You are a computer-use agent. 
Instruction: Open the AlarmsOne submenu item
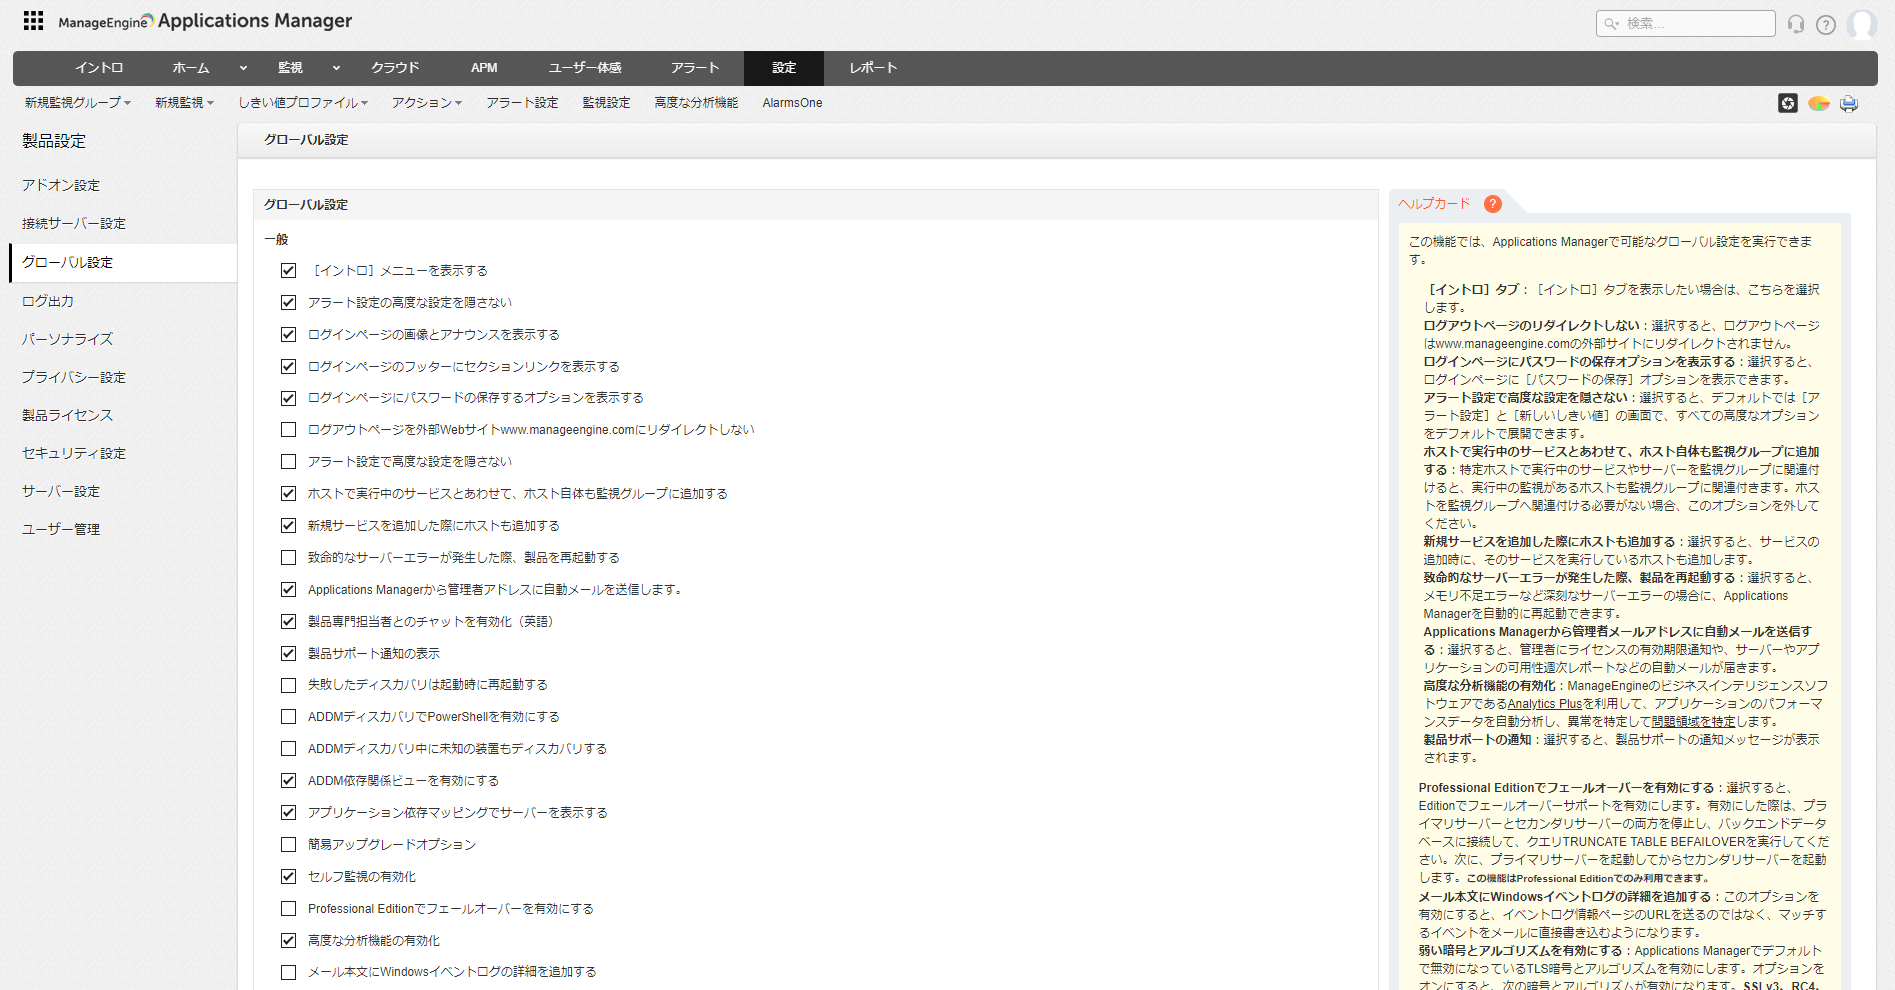click(x=792, y=103)
